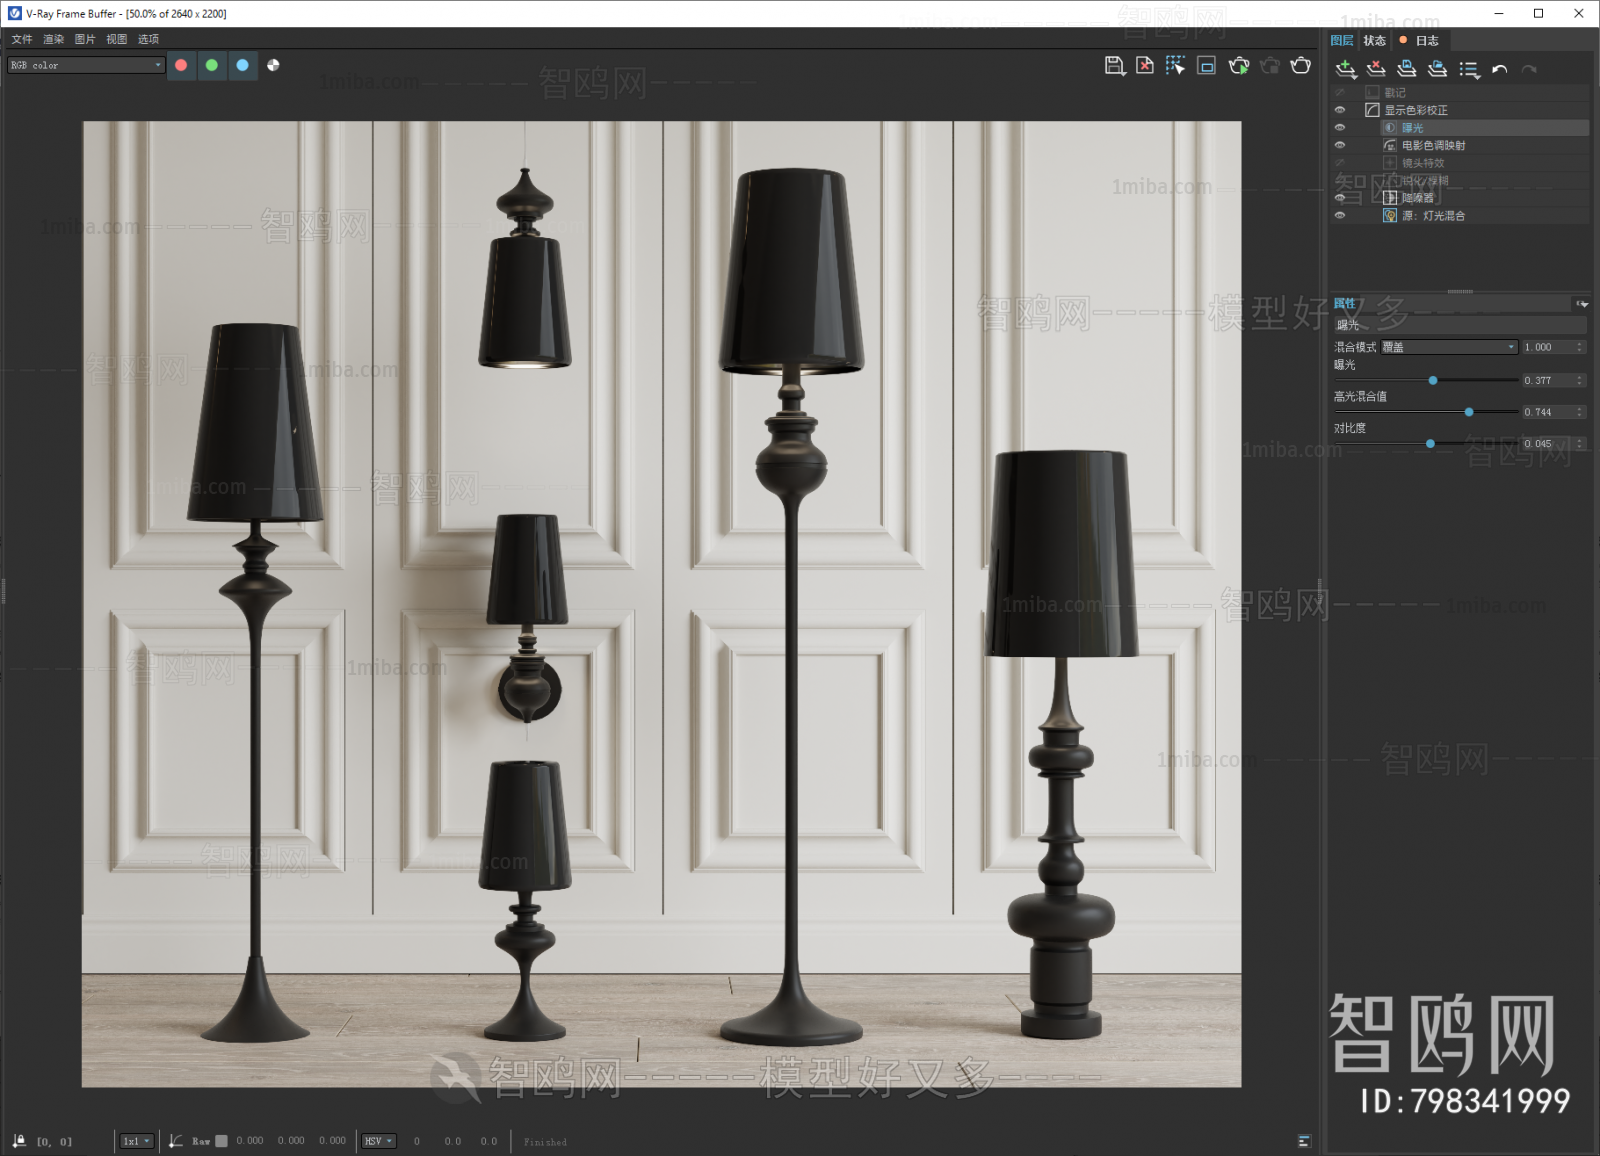Toggle the blue channel button
This screenshot has height=1156, width=1600.
pos(242,65)
